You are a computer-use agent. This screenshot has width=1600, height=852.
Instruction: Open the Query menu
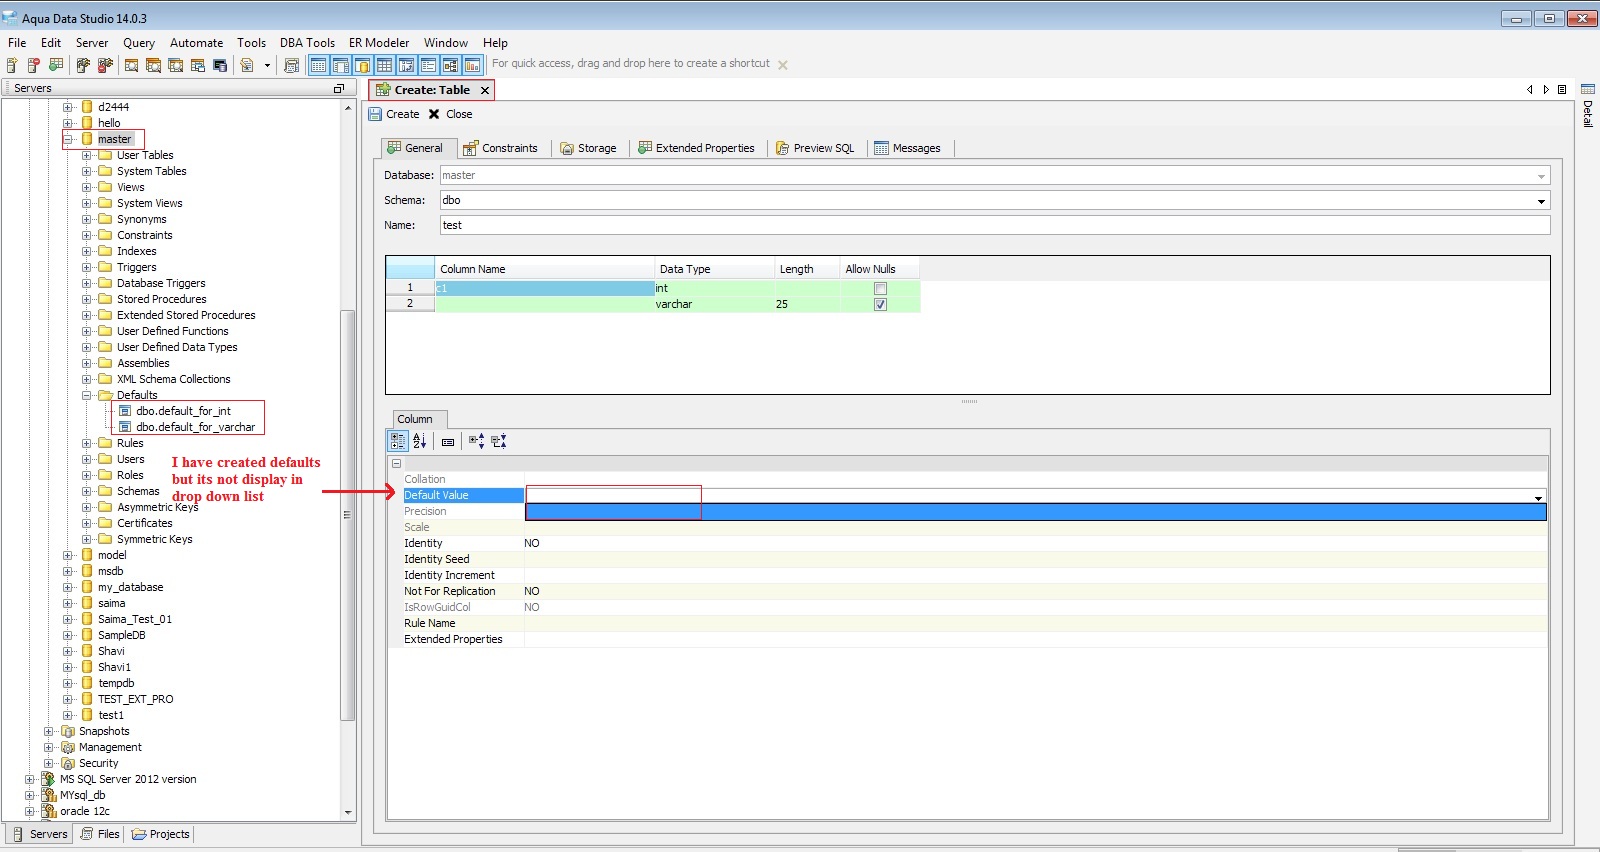[139, 43]
